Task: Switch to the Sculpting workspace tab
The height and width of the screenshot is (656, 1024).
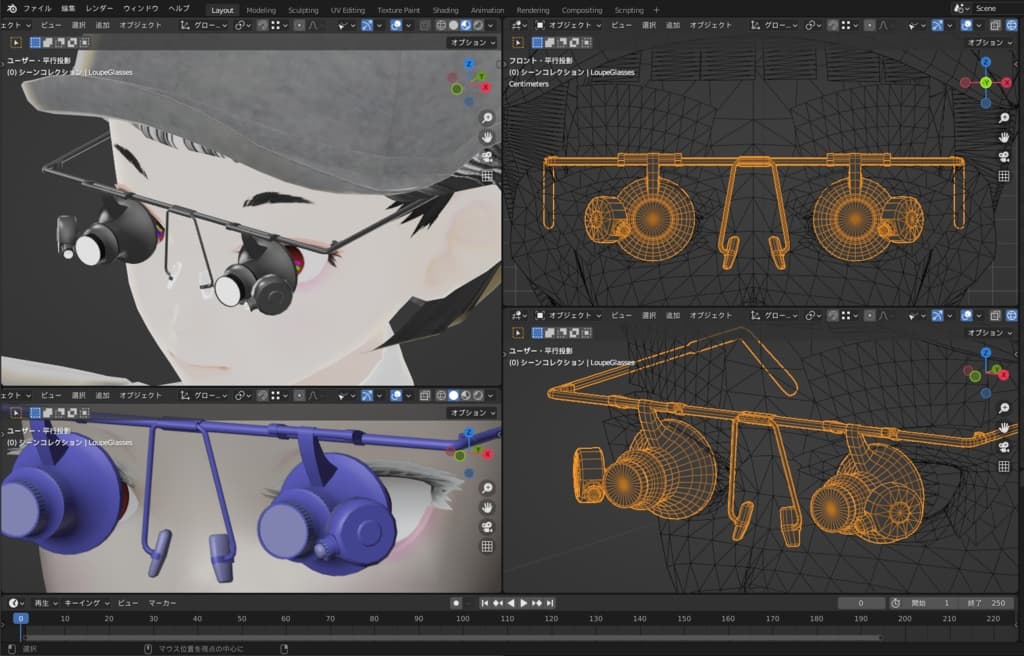Action: click(x=303, y=9)
